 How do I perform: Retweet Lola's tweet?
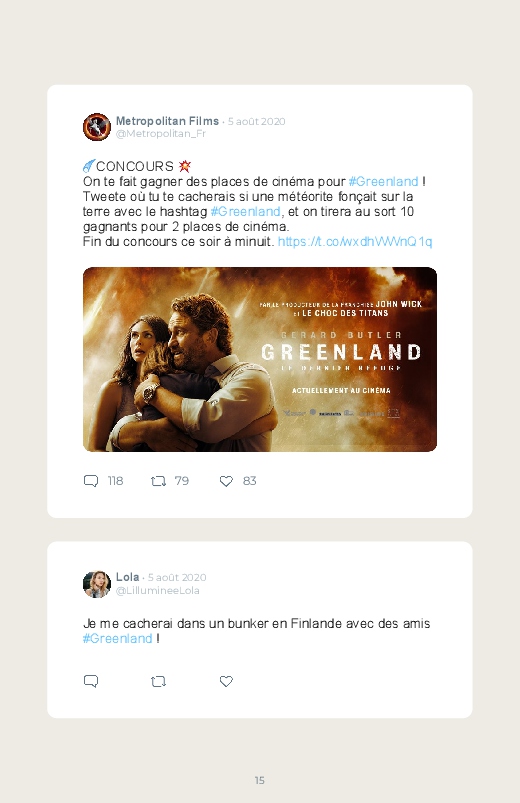(x=158, y=681)
